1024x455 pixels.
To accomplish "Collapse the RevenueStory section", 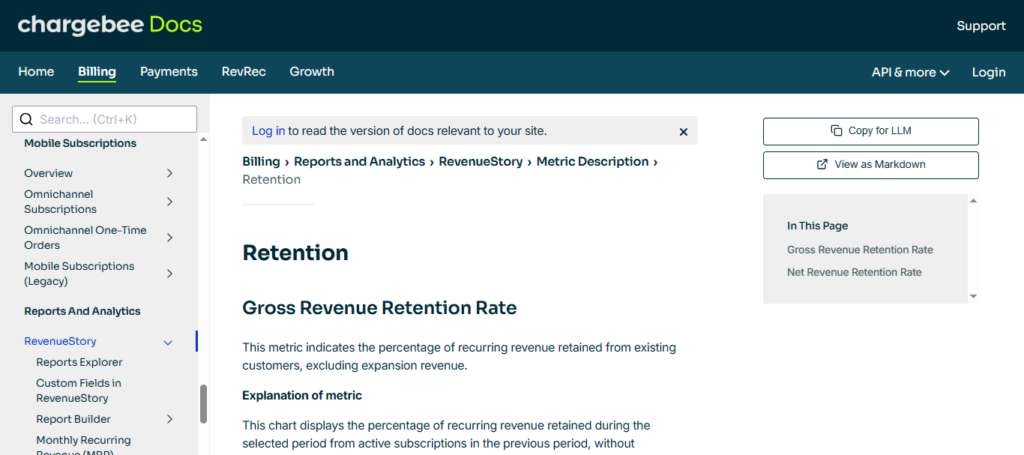I will 168,342.
